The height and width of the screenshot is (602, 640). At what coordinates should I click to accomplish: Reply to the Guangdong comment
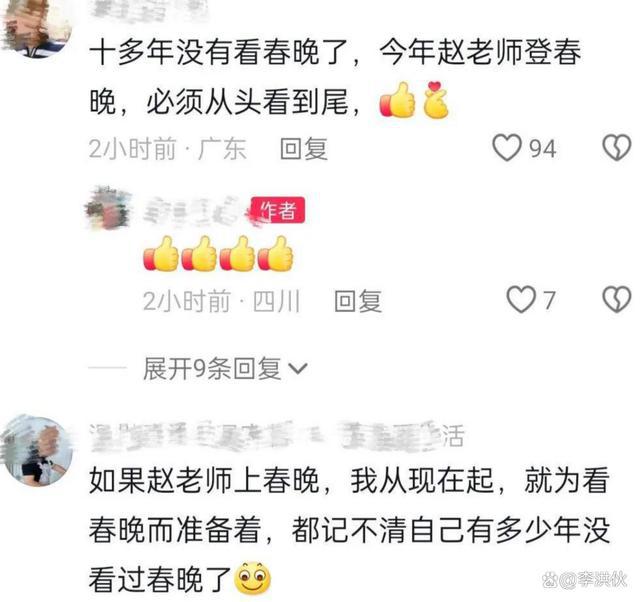[x=304, y=149]
